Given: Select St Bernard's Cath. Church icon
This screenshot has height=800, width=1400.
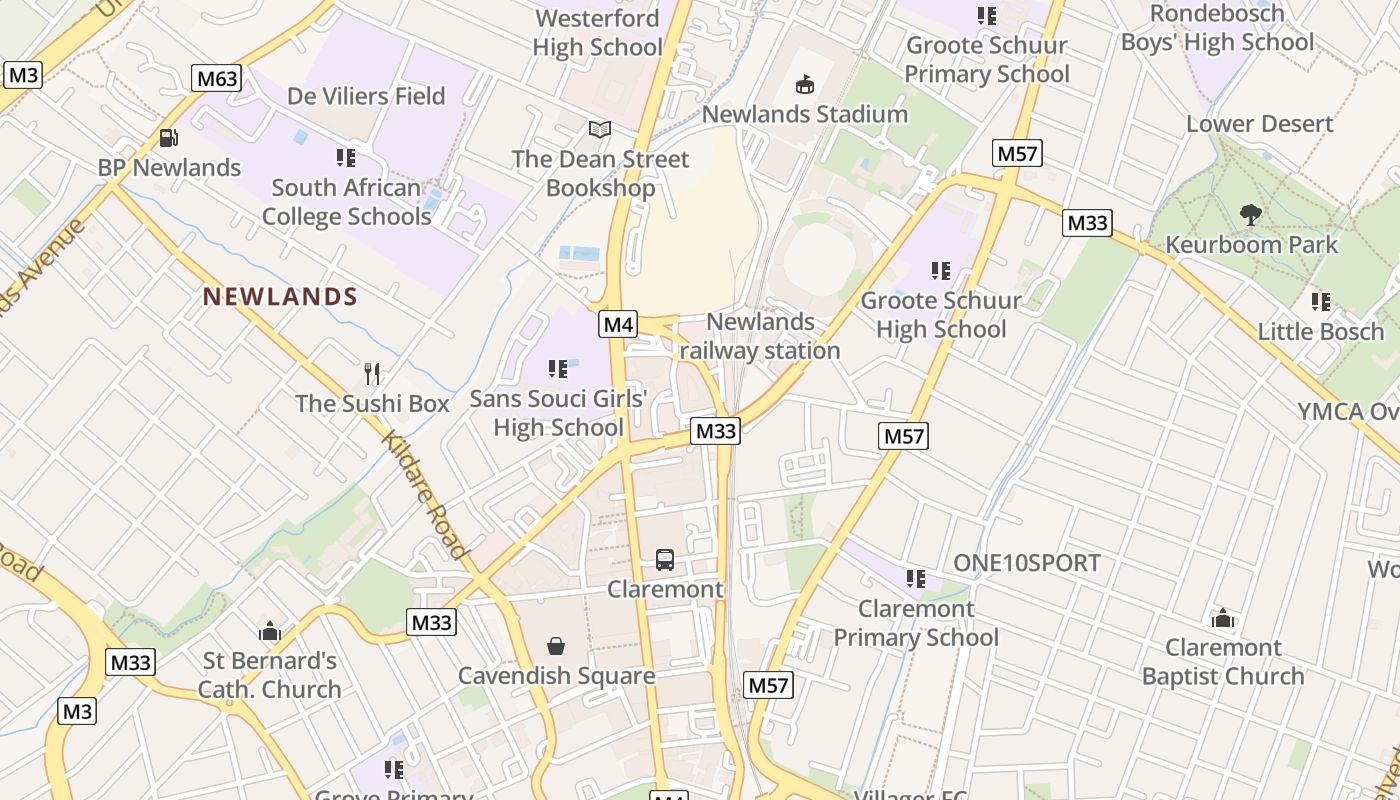Looking at the screenshot, I should point(270,631).
